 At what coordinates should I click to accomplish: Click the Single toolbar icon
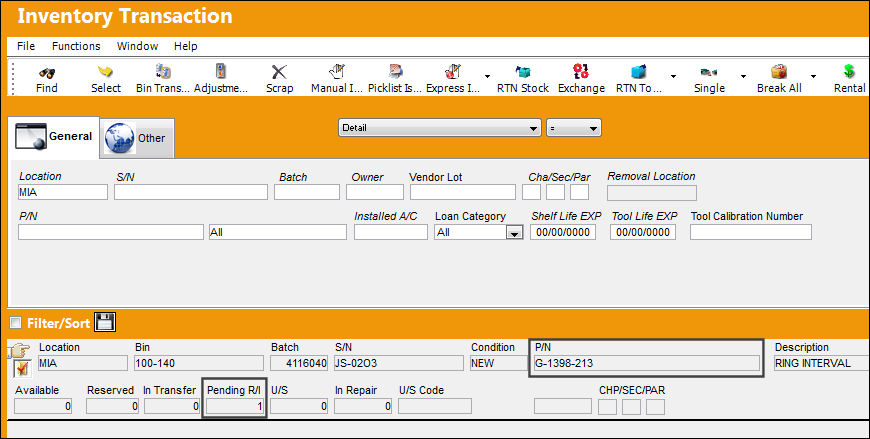709,72
